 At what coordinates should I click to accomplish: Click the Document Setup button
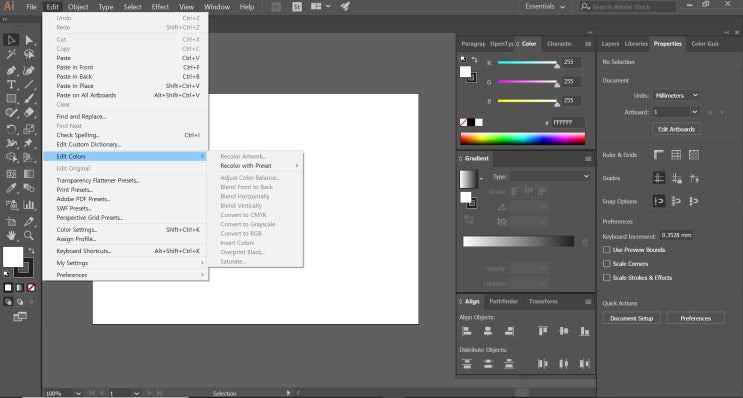coord(632,318)
